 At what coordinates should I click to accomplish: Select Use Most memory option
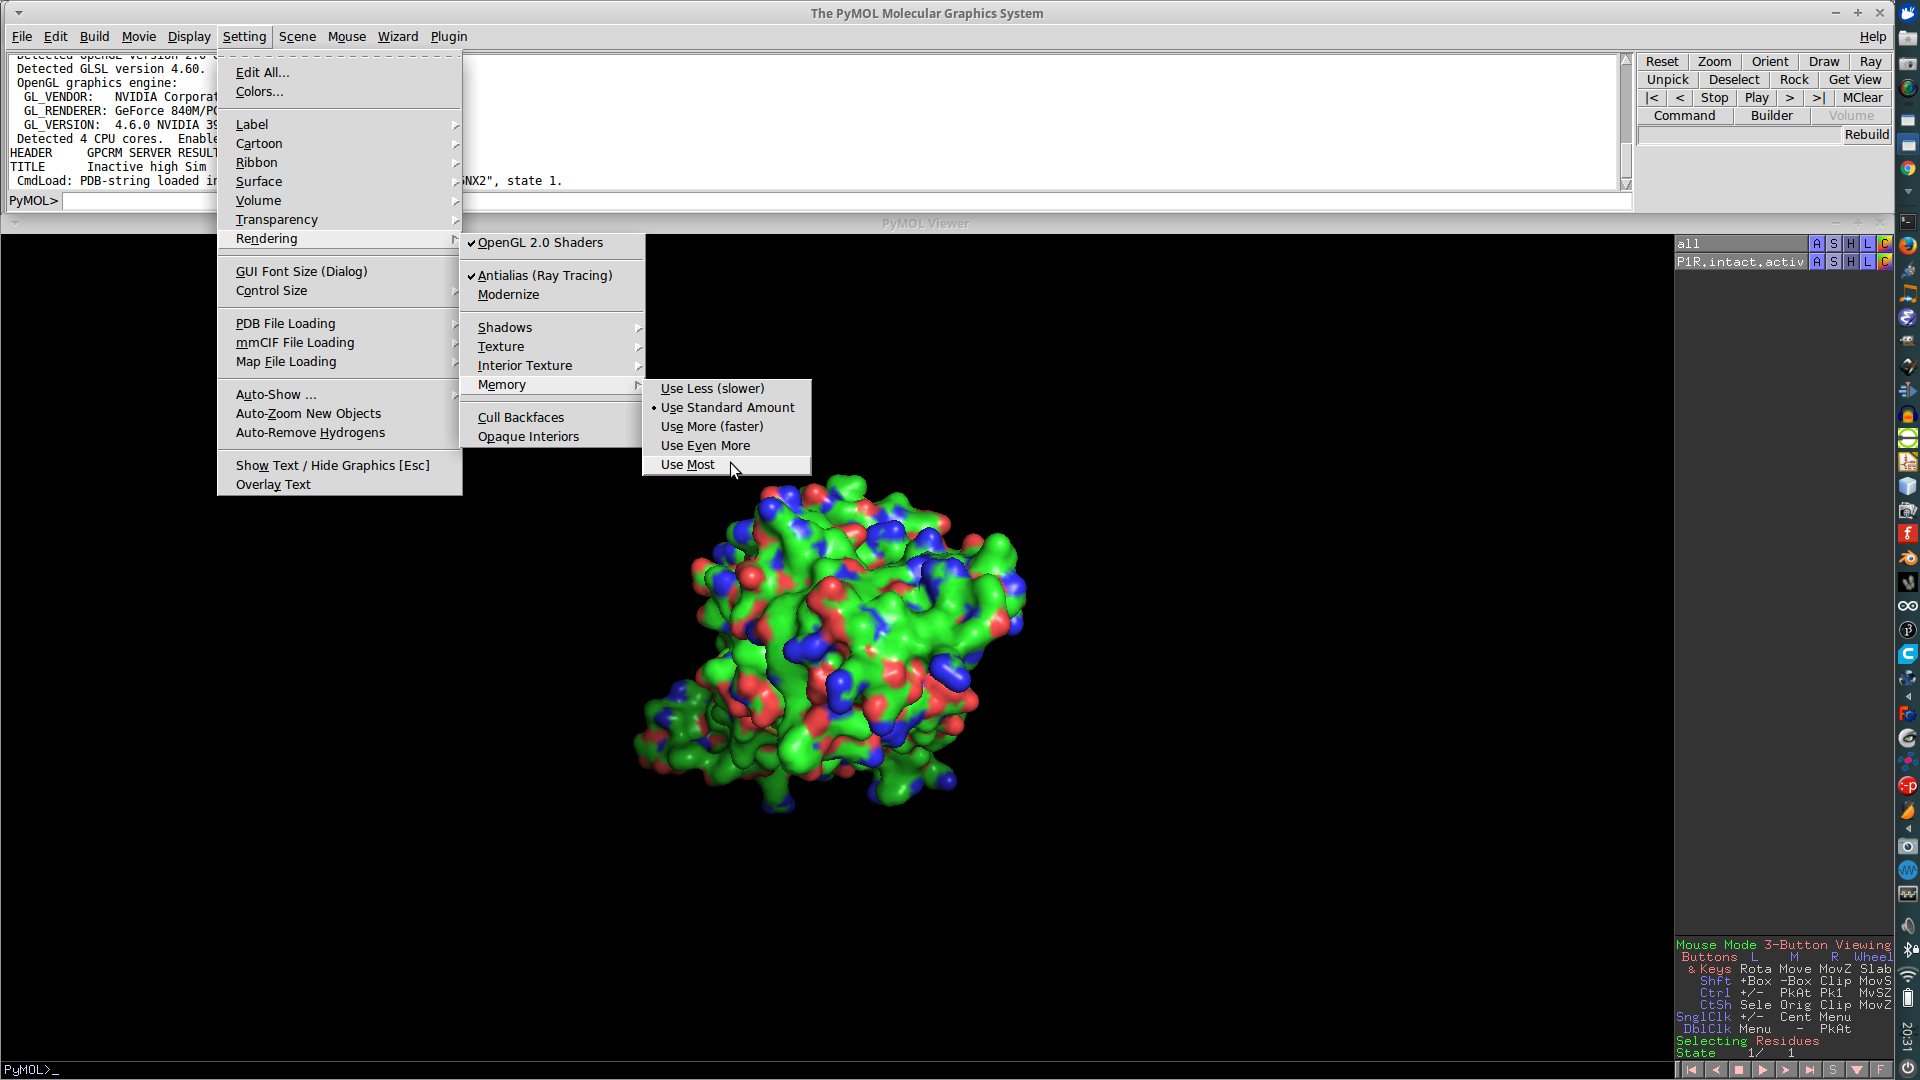click(687, 464)
